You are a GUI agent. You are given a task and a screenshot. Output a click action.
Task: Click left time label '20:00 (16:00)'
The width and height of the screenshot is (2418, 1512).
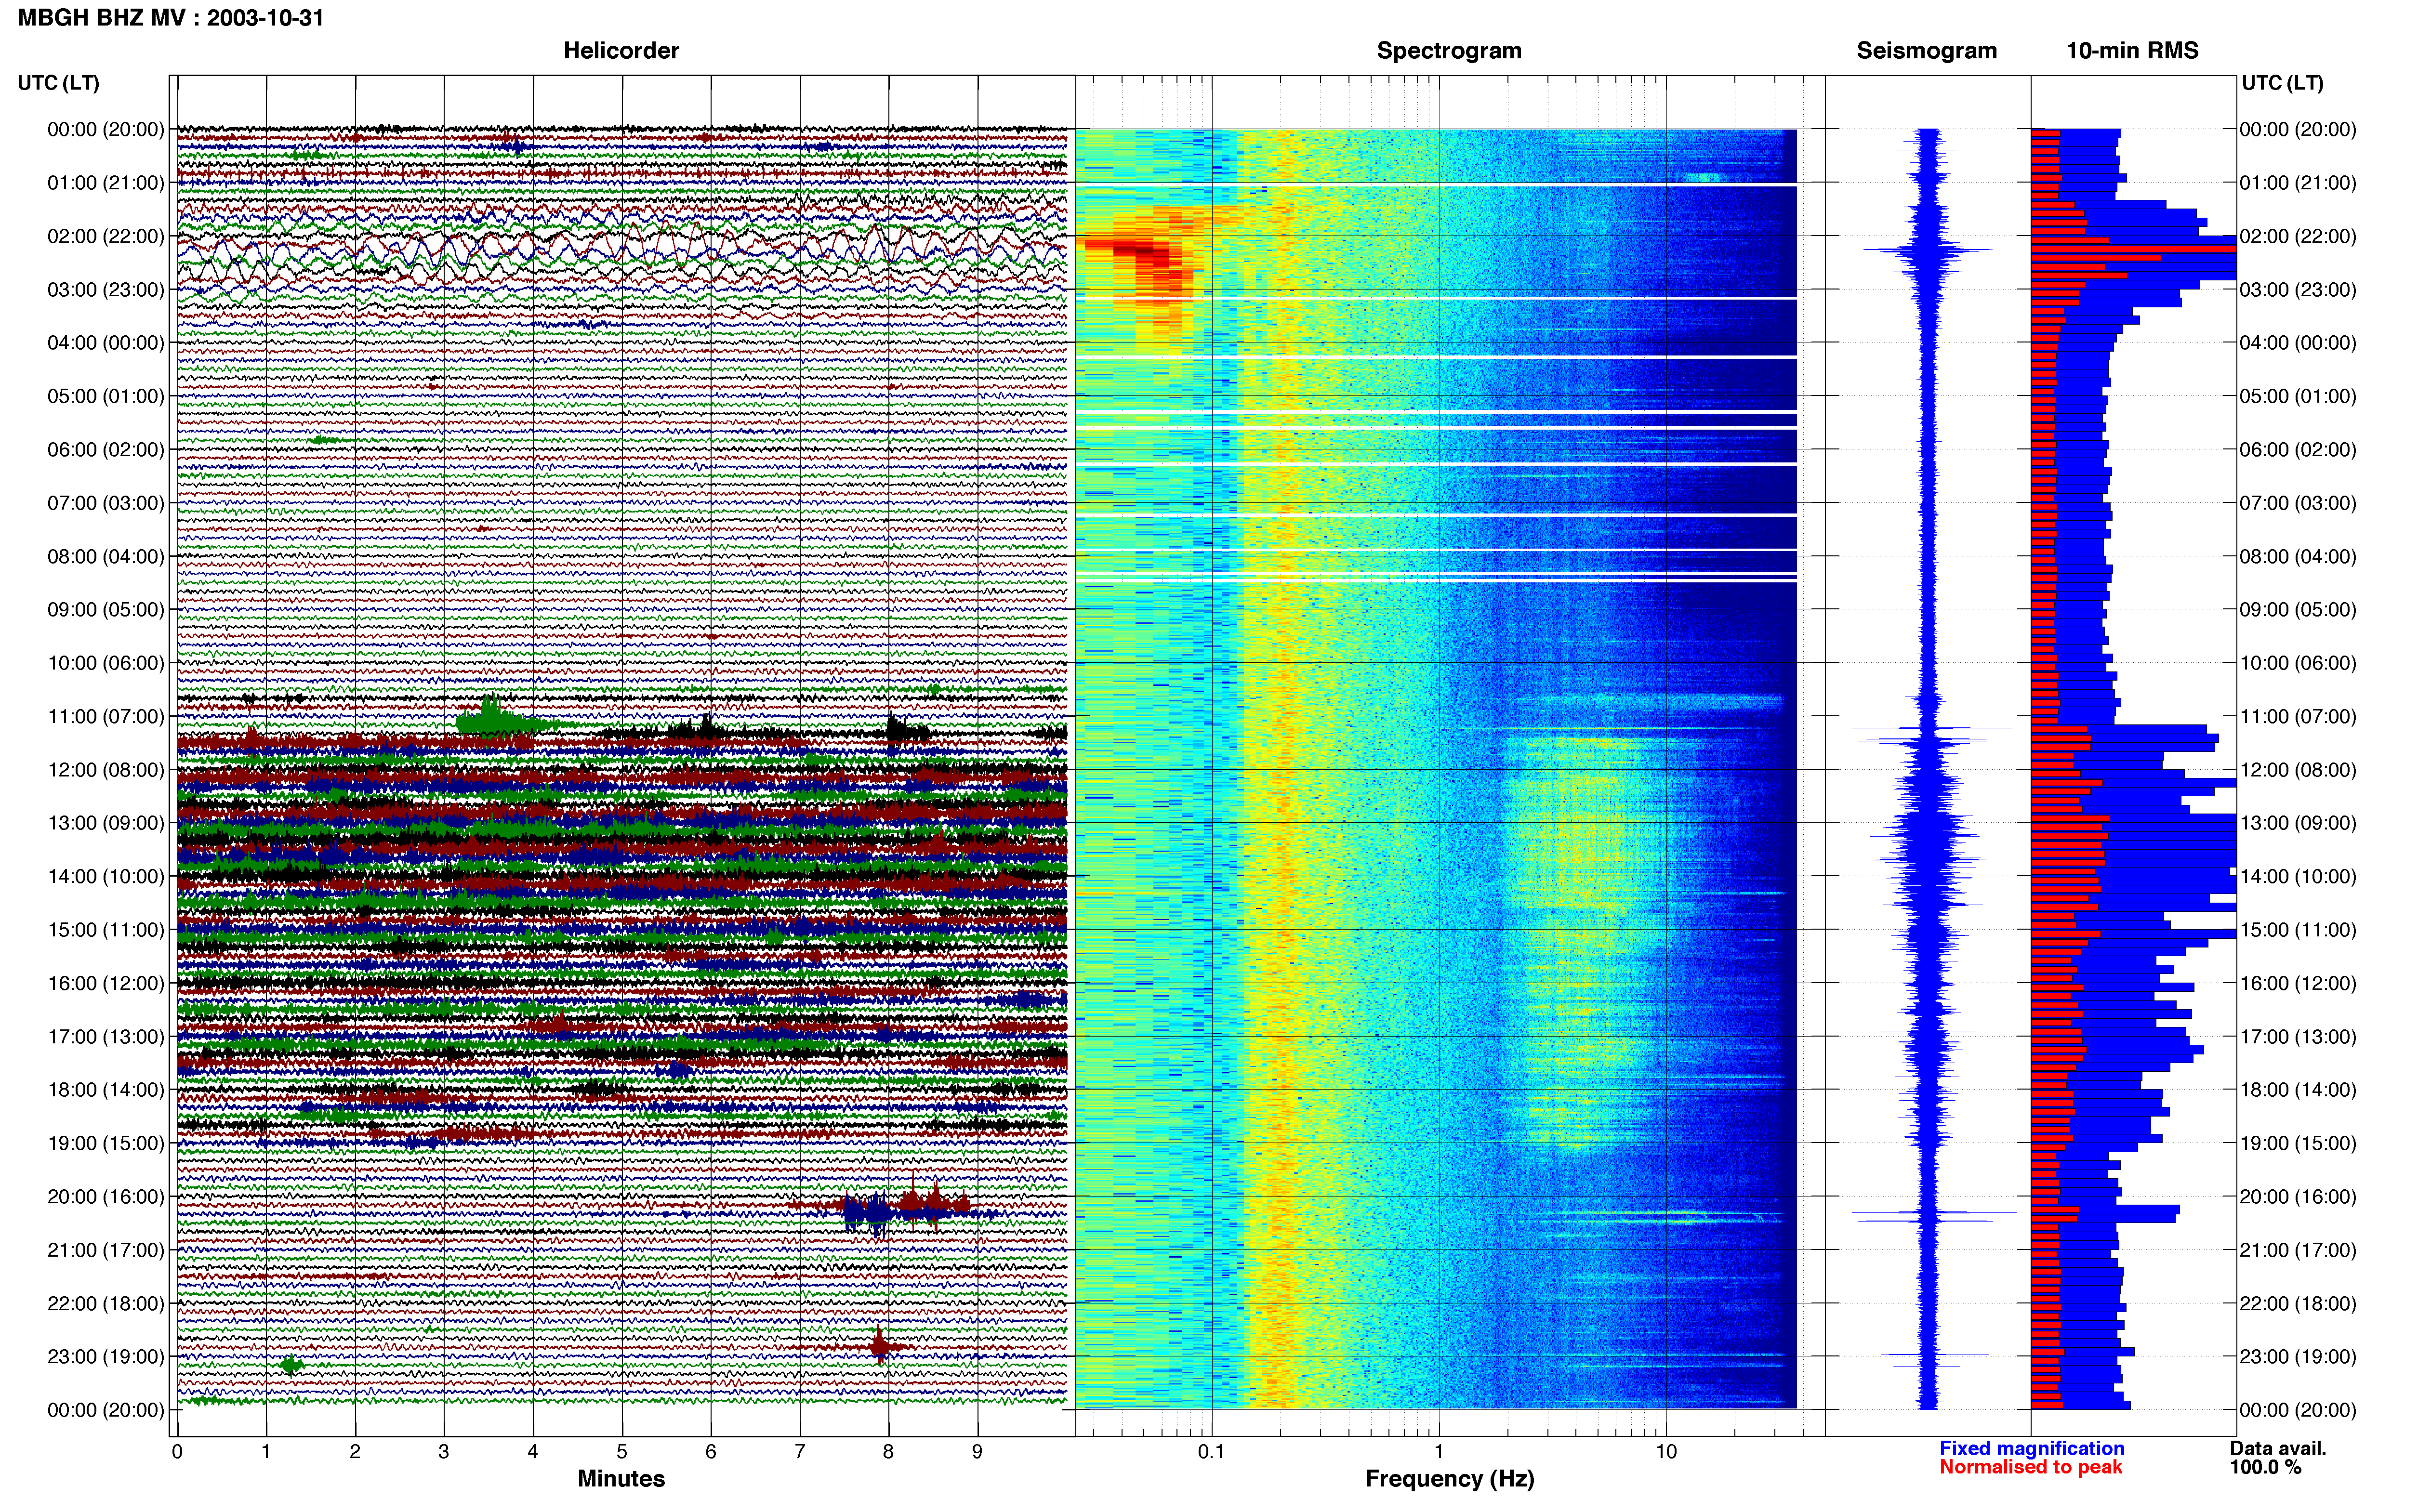(106, 1196)
